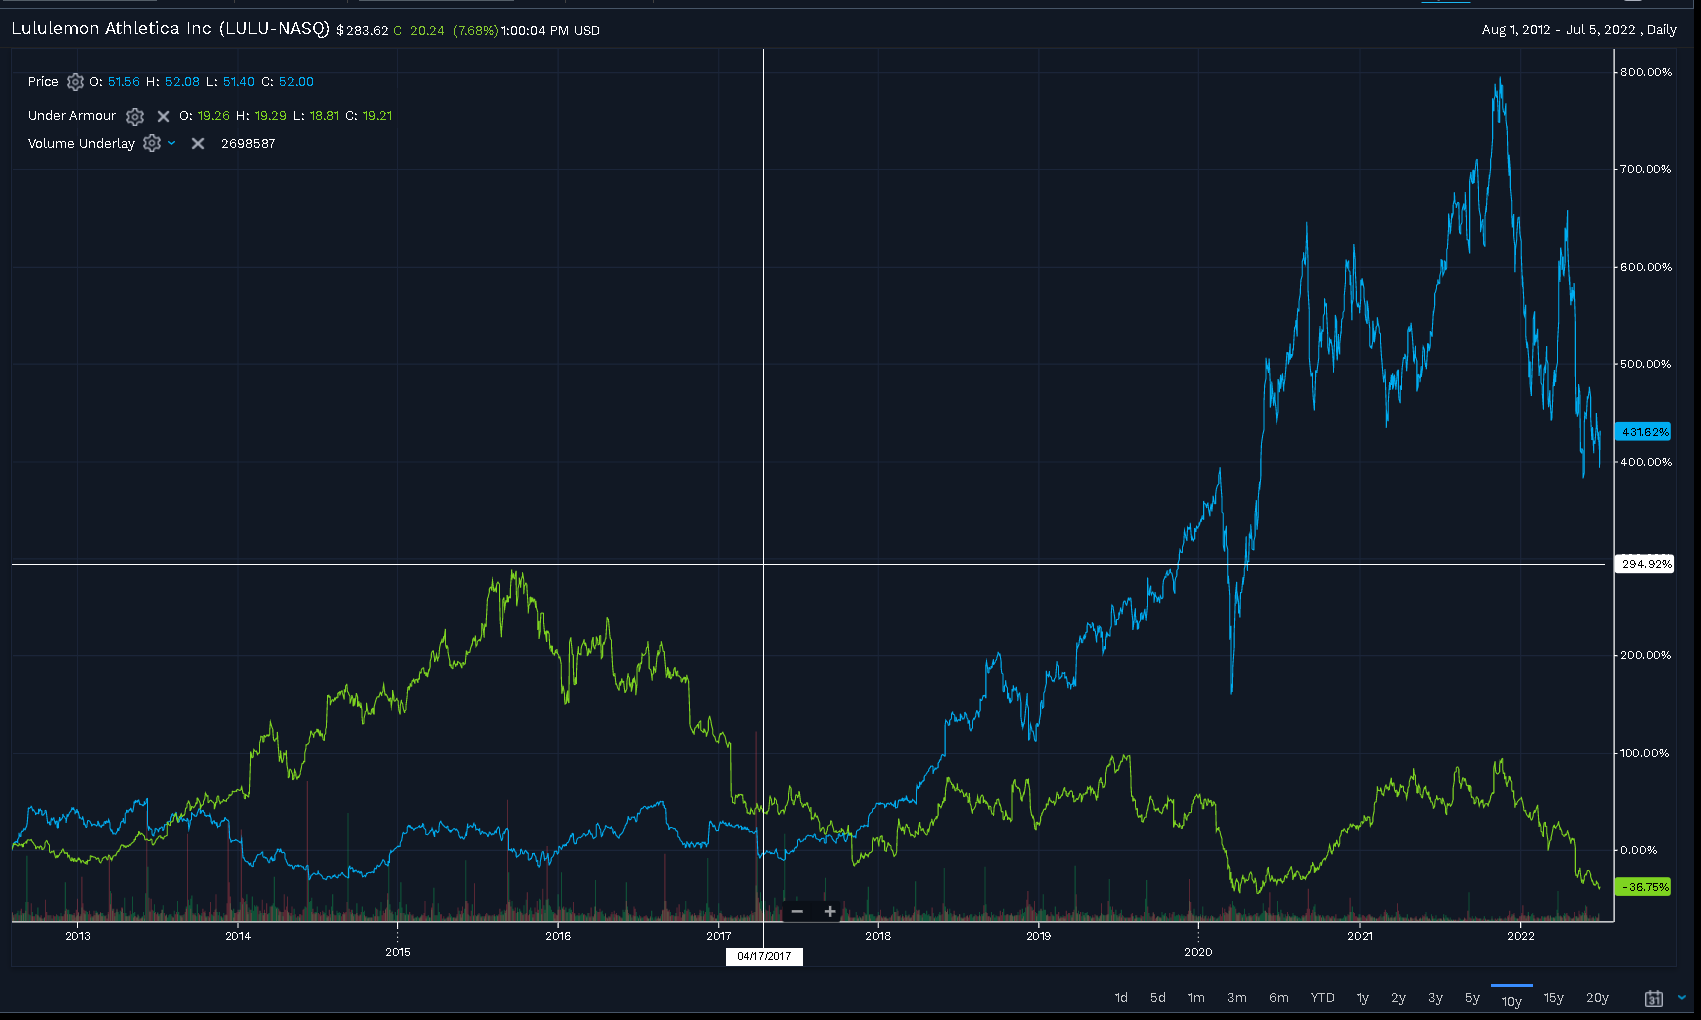Image resolution: width=1701 pixels, height=1020 pixels.
Task: Click the 04/17/2017 crosshair date label
Action: [x=764, y=957]
